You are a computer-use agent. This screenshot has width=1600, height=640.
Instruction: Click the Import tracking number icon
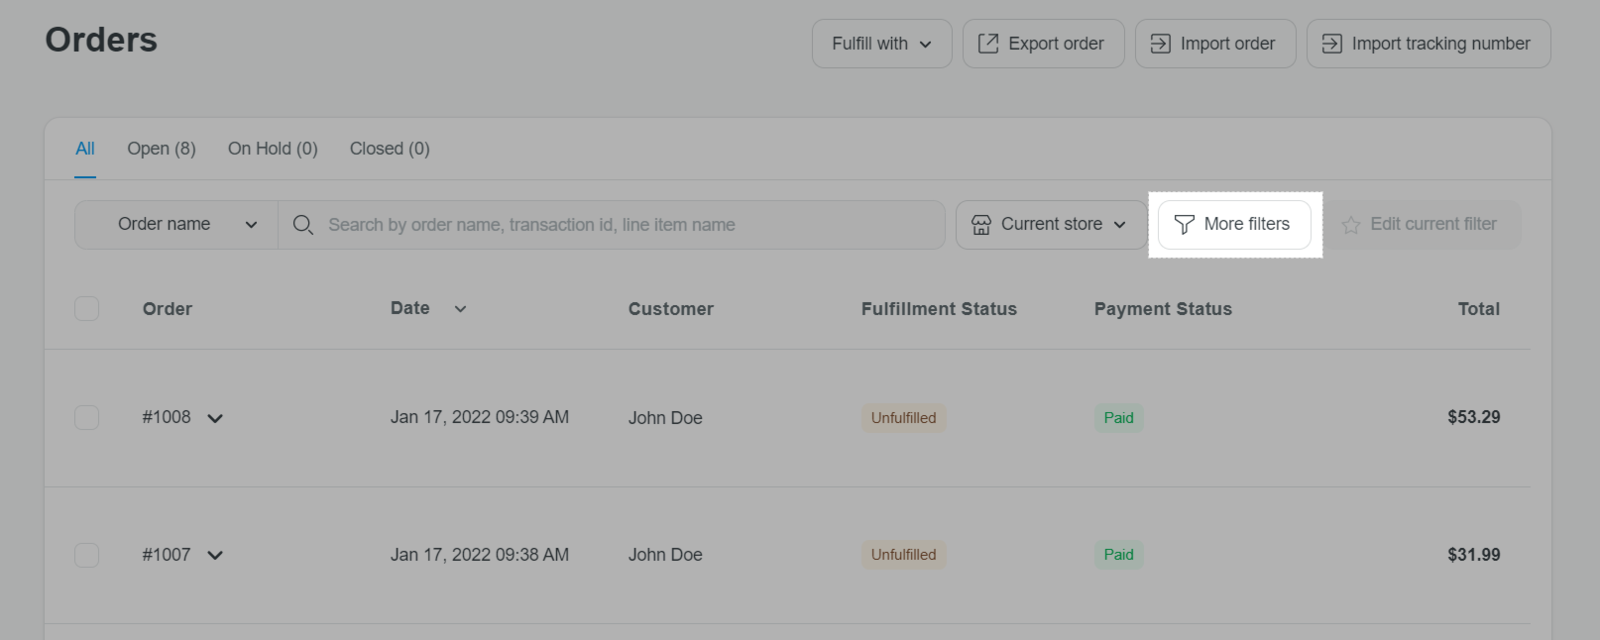click(1332, 44)
